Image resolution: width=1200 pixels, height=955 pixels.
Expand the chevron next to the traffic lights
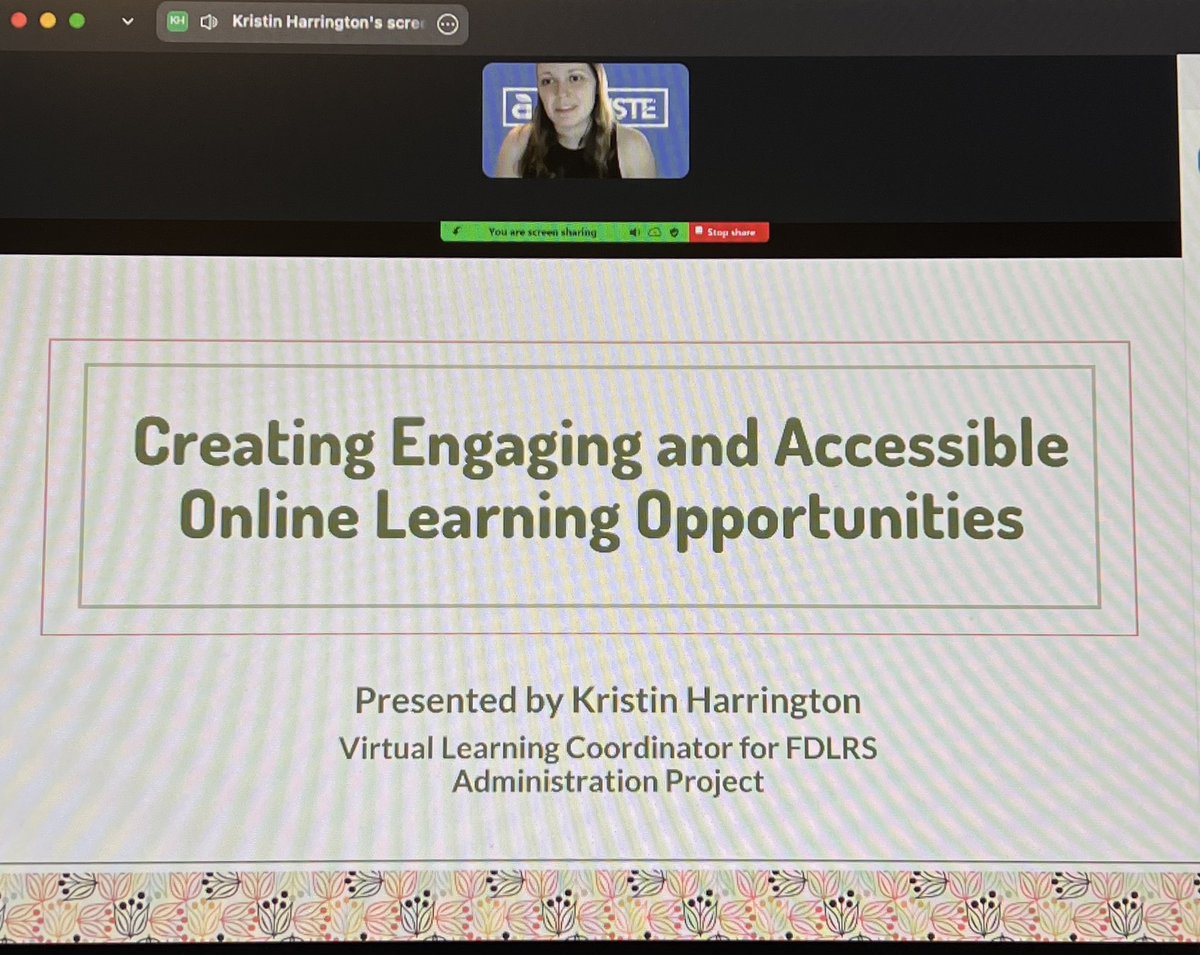coord(127,20)
